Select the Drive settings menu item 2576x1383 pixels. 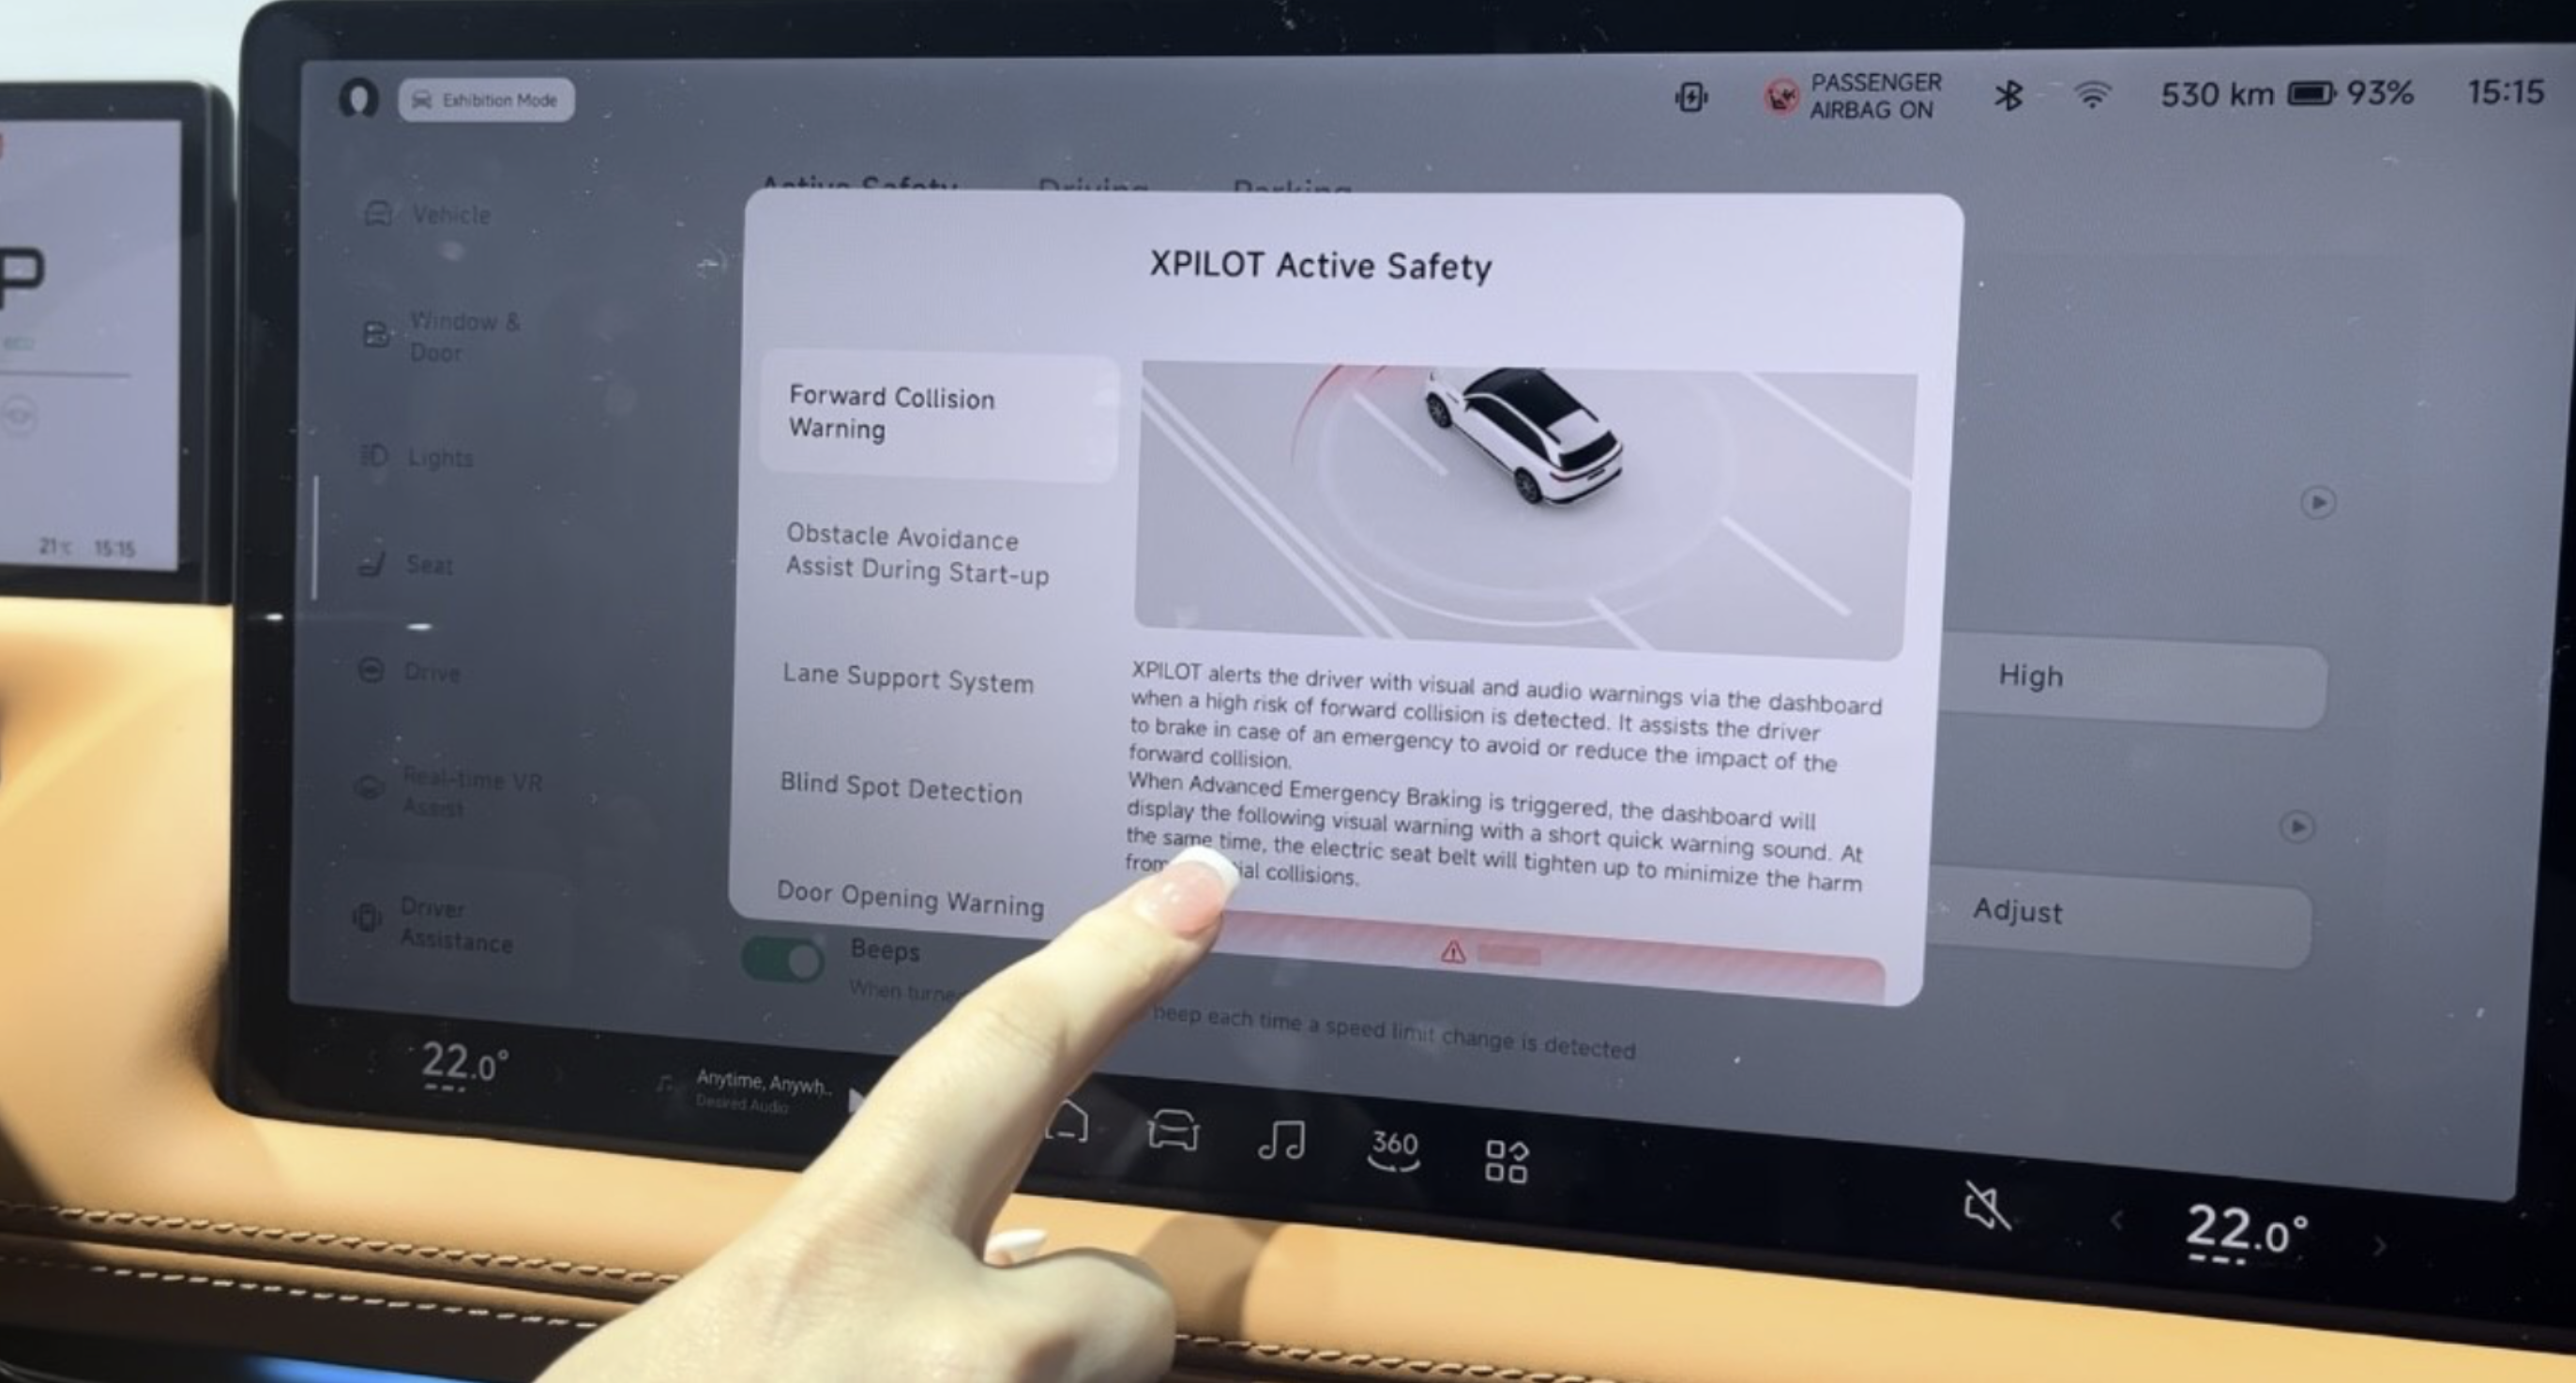pyautogui.click(x=430, y=671)
